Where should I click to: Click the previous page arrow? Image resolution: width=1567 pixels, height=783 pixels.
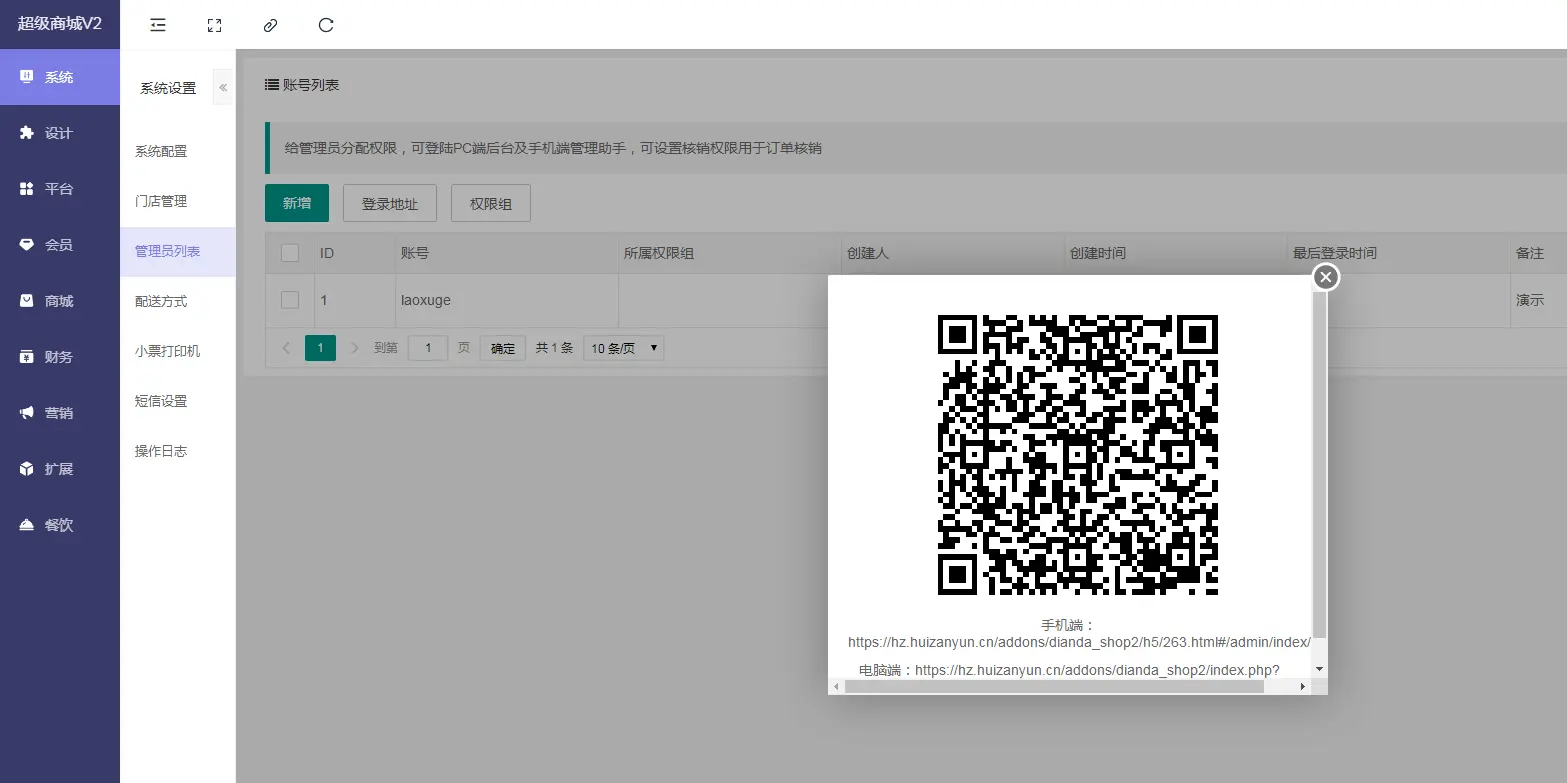pos(287,348)
